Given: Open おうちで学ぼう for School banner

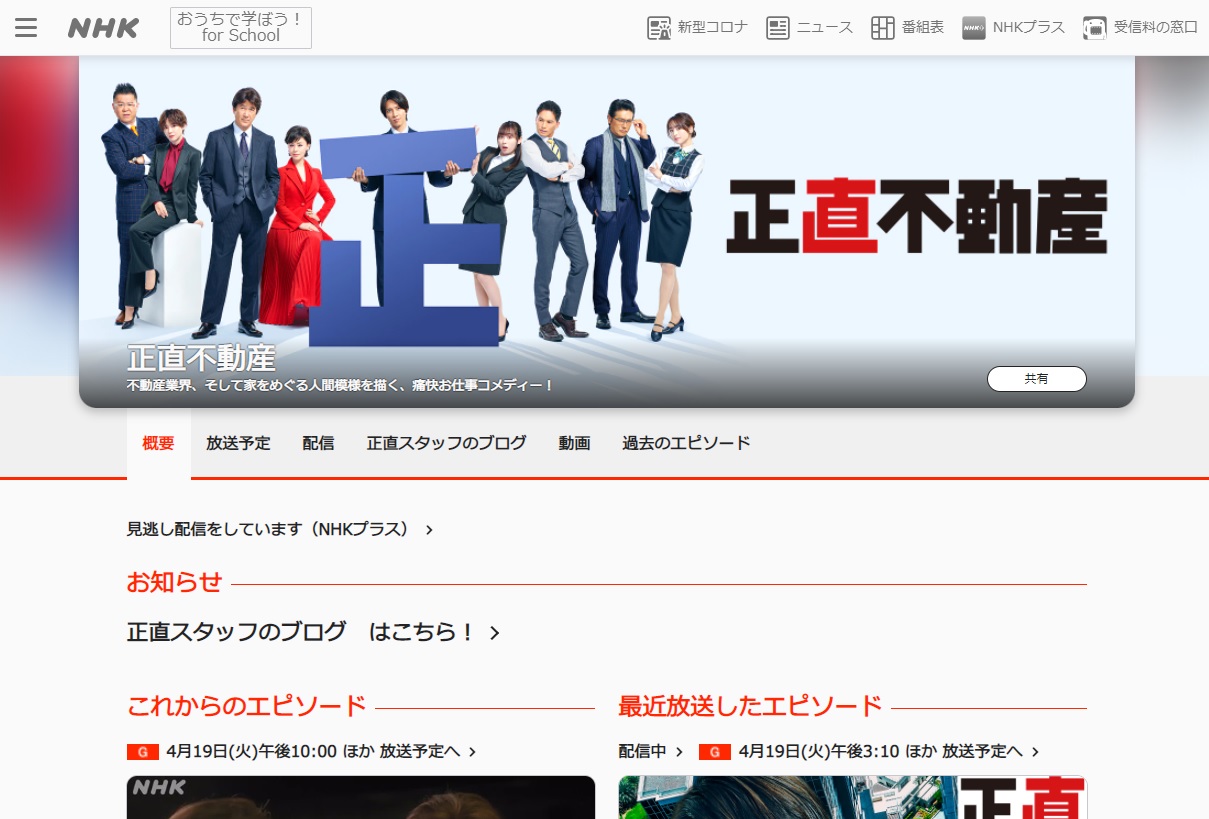Looking at the screenshot, I should tap(241, 28).
